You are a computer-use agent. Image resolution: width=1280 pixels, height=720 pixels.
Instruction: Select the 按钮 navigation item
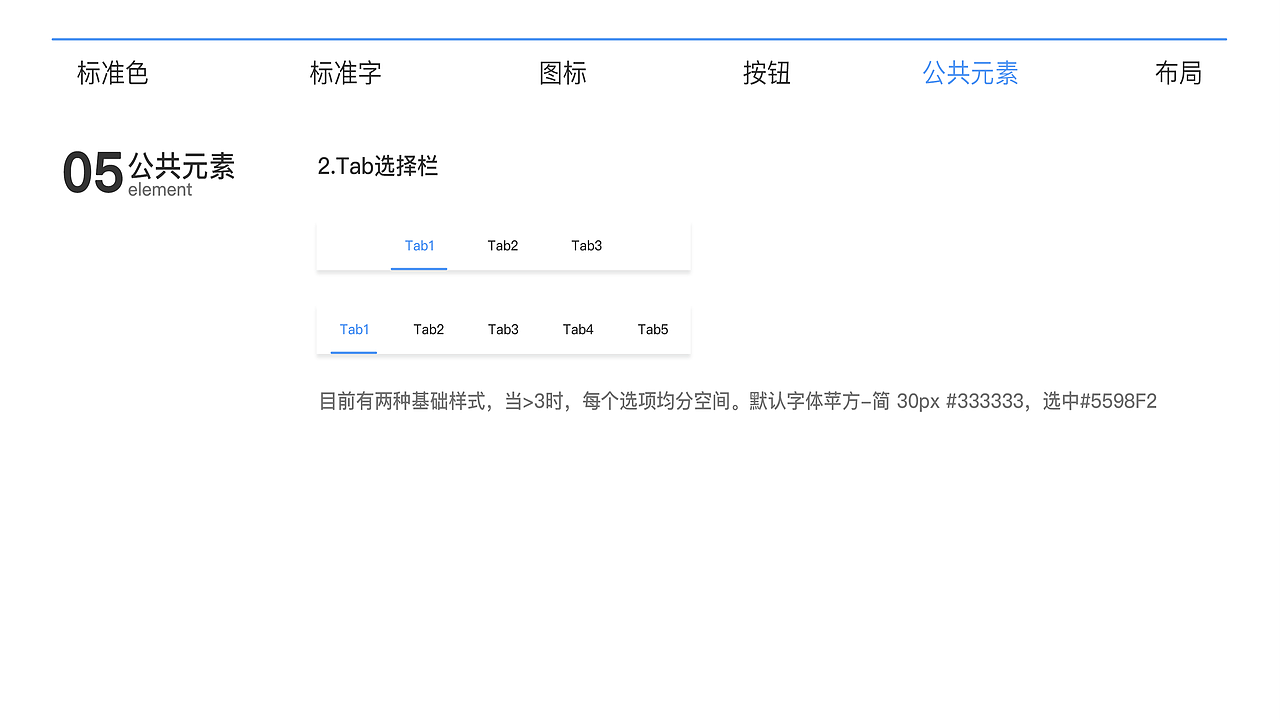[767, 73]
